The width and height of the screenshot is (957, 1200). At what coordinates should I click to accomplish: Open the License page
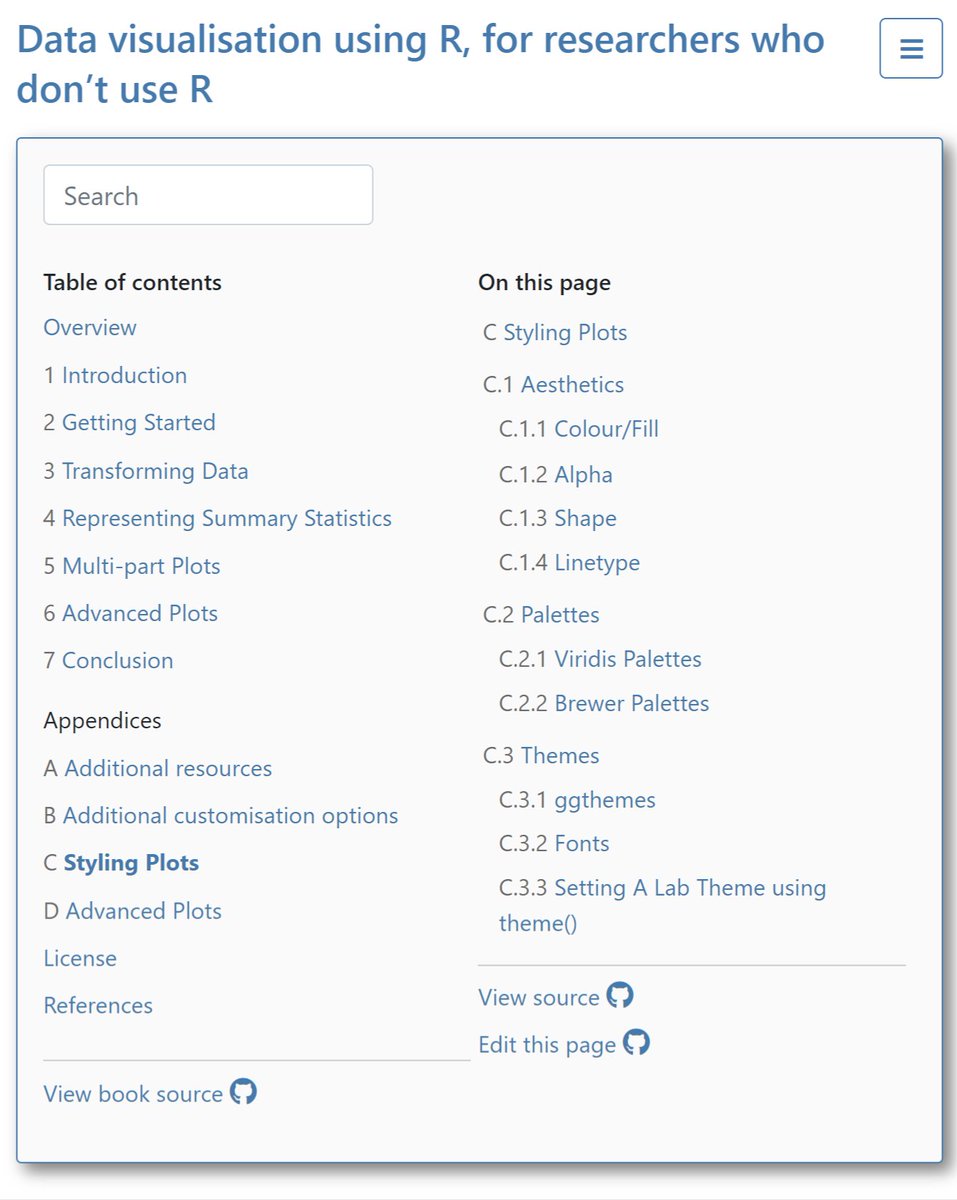coord(80,959)
